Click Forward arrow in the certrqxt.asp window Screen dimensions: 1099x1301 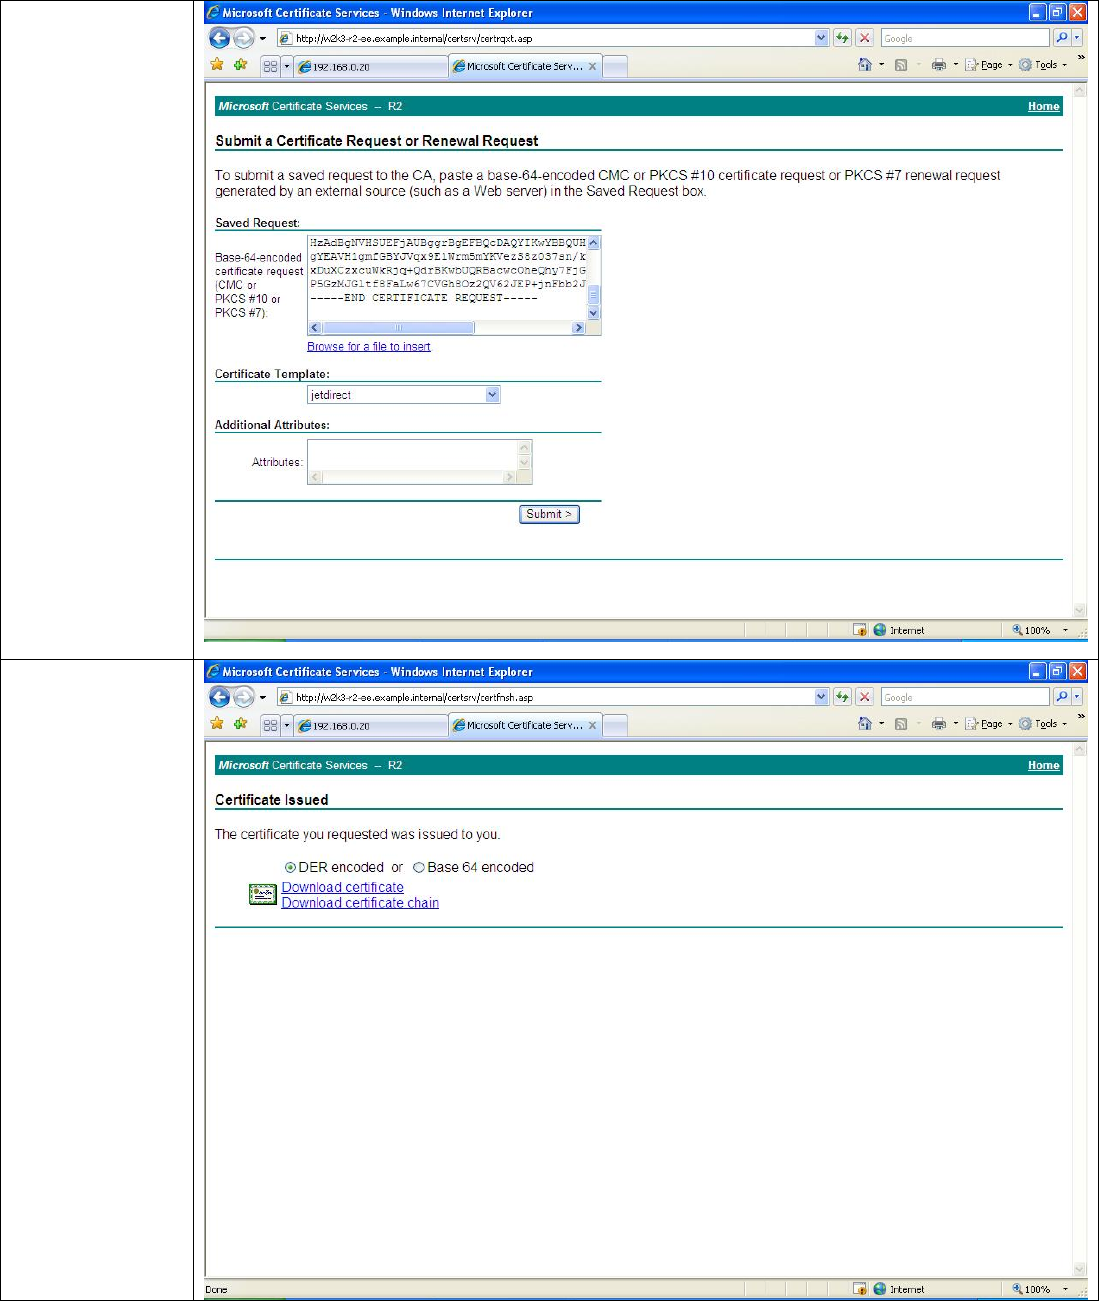tap(244, 38)
